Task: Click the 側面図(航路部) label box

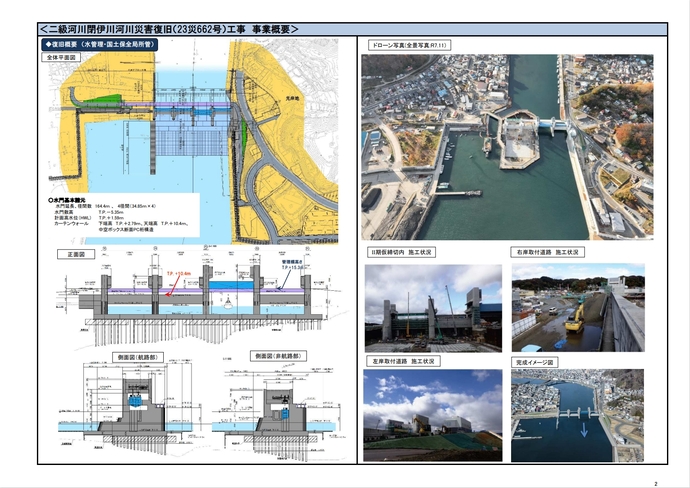Action: pyautogui.click(x=138, y=357)
